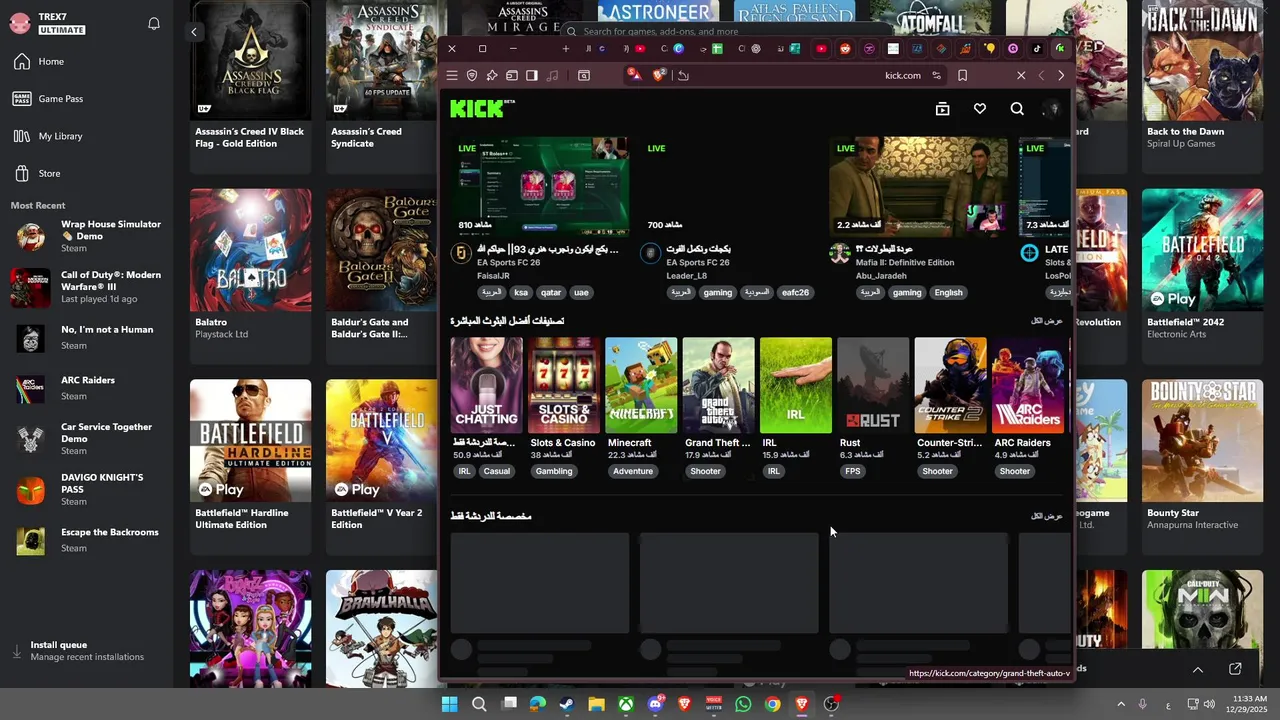Open a new browser tab with plus

click(565, 48)
